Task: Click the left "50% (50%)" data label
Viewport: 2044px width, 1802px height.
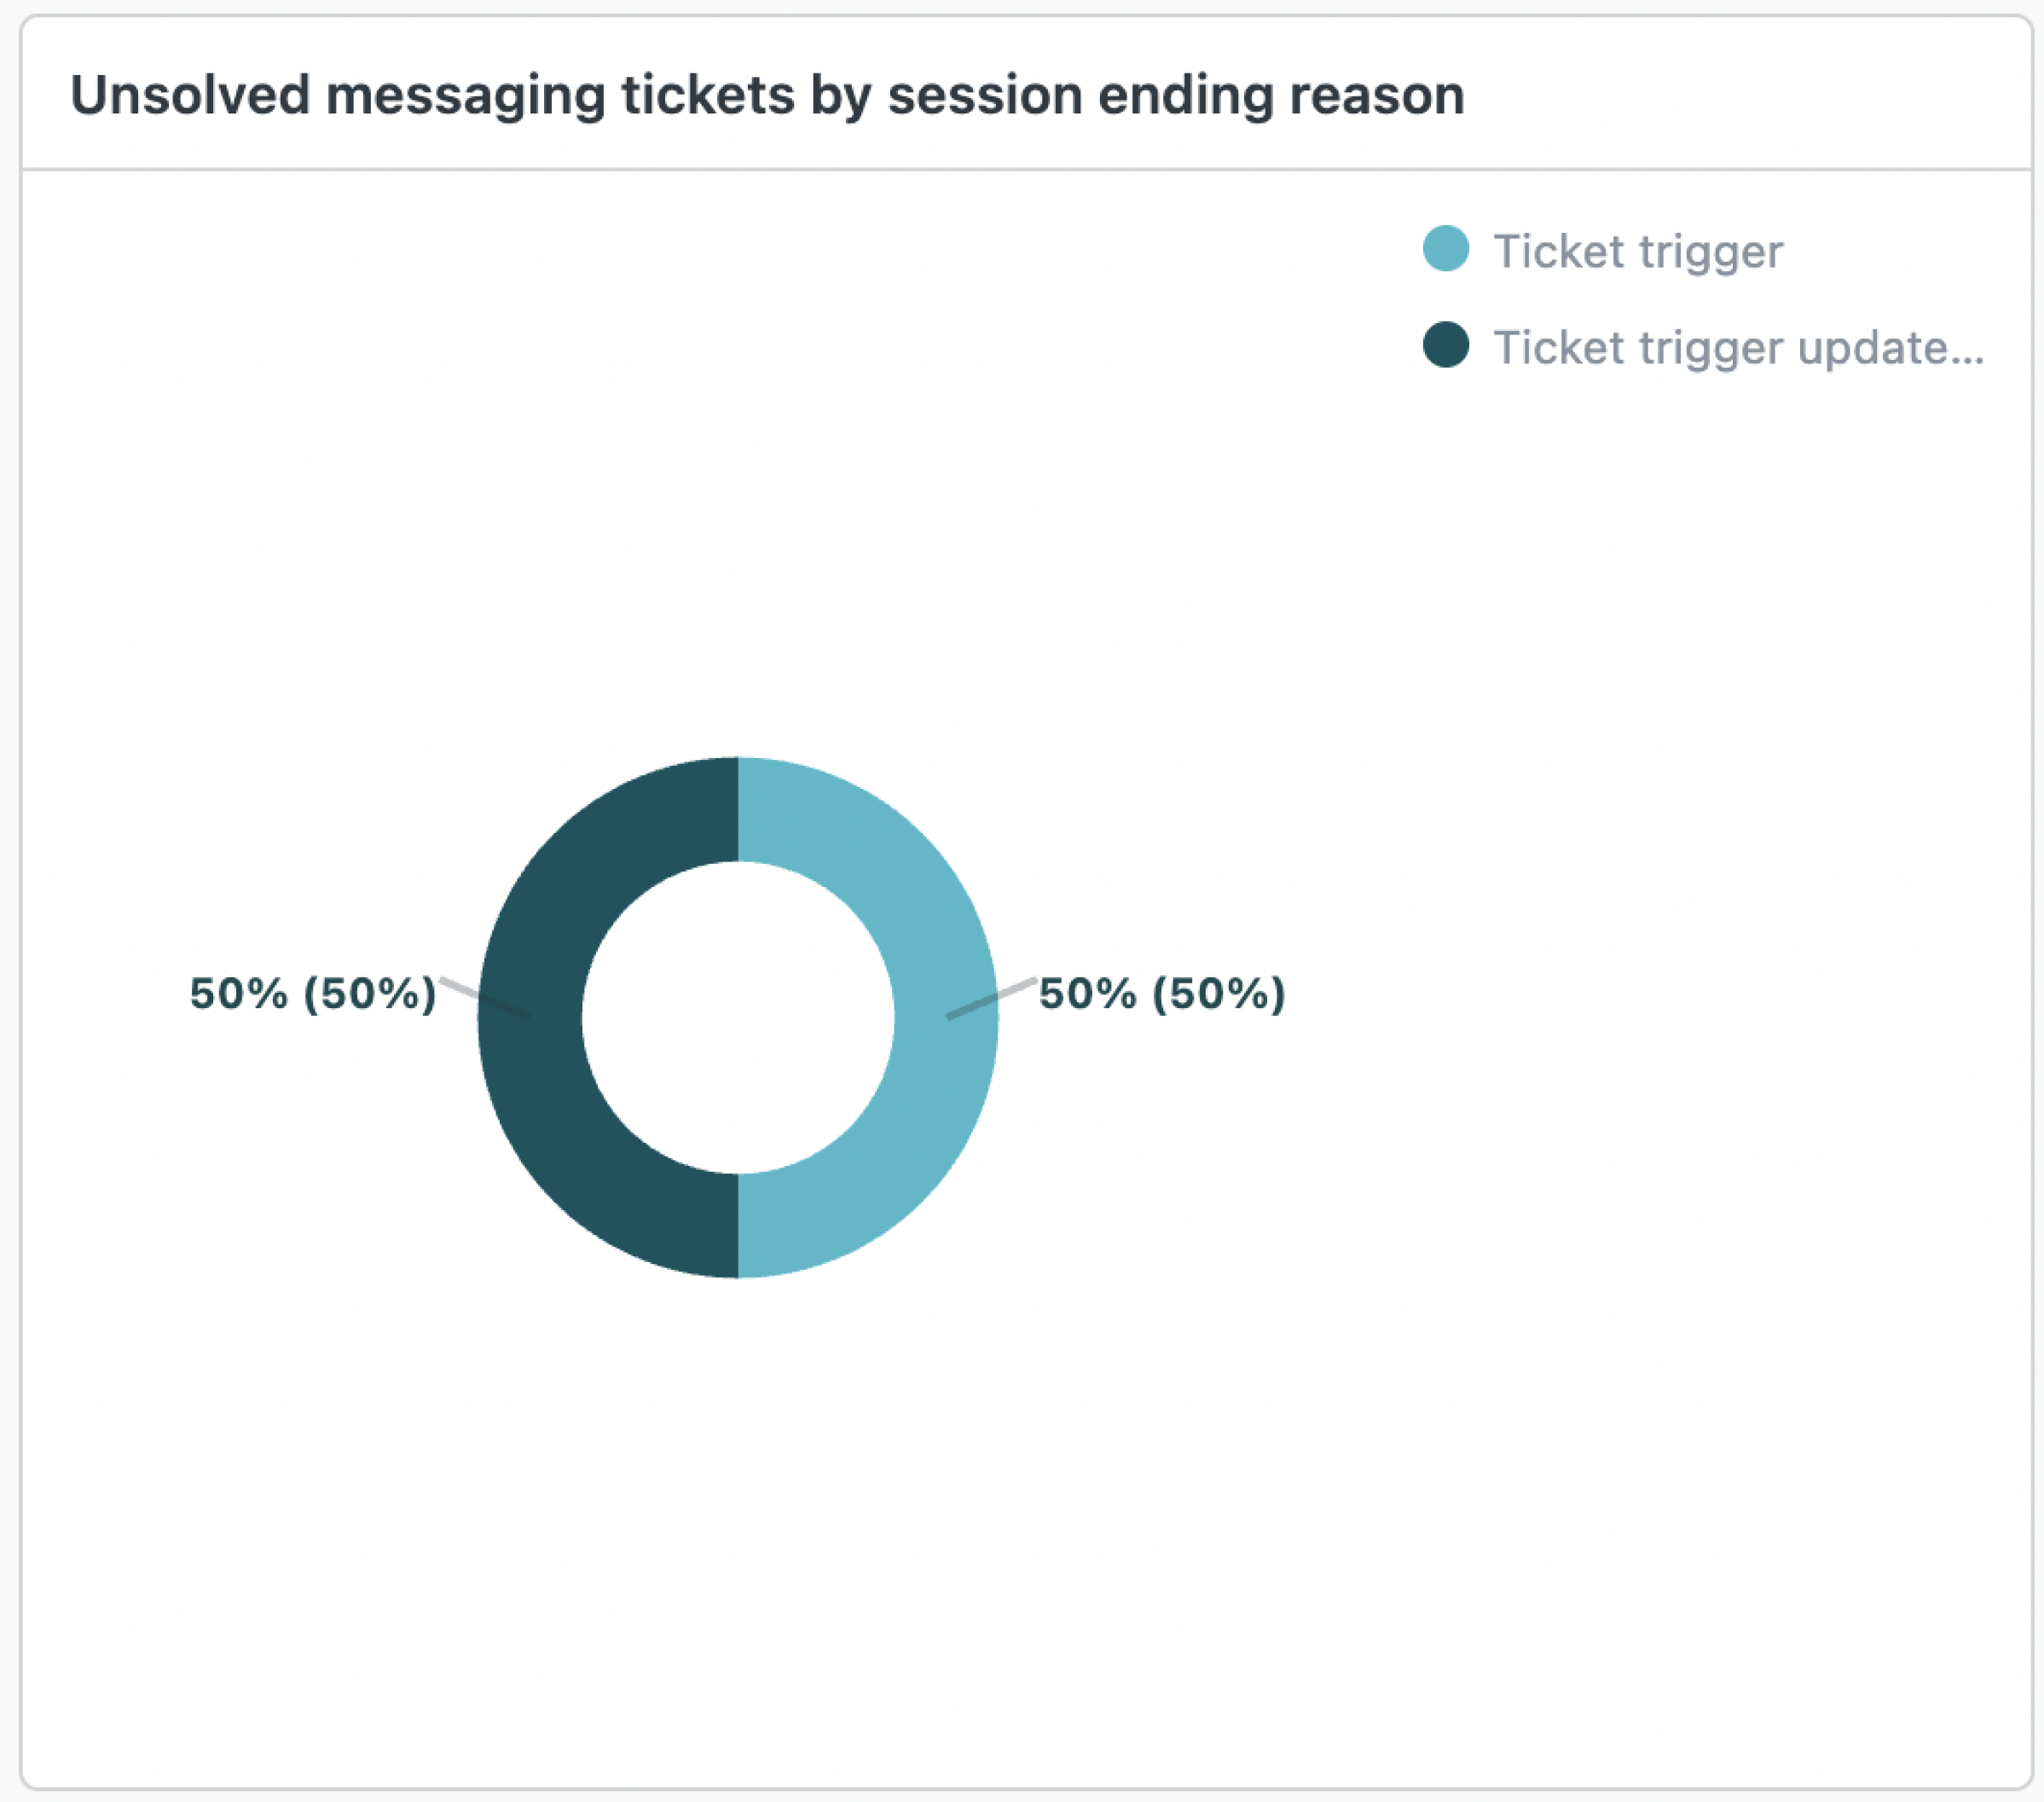Action: [313, 994]
